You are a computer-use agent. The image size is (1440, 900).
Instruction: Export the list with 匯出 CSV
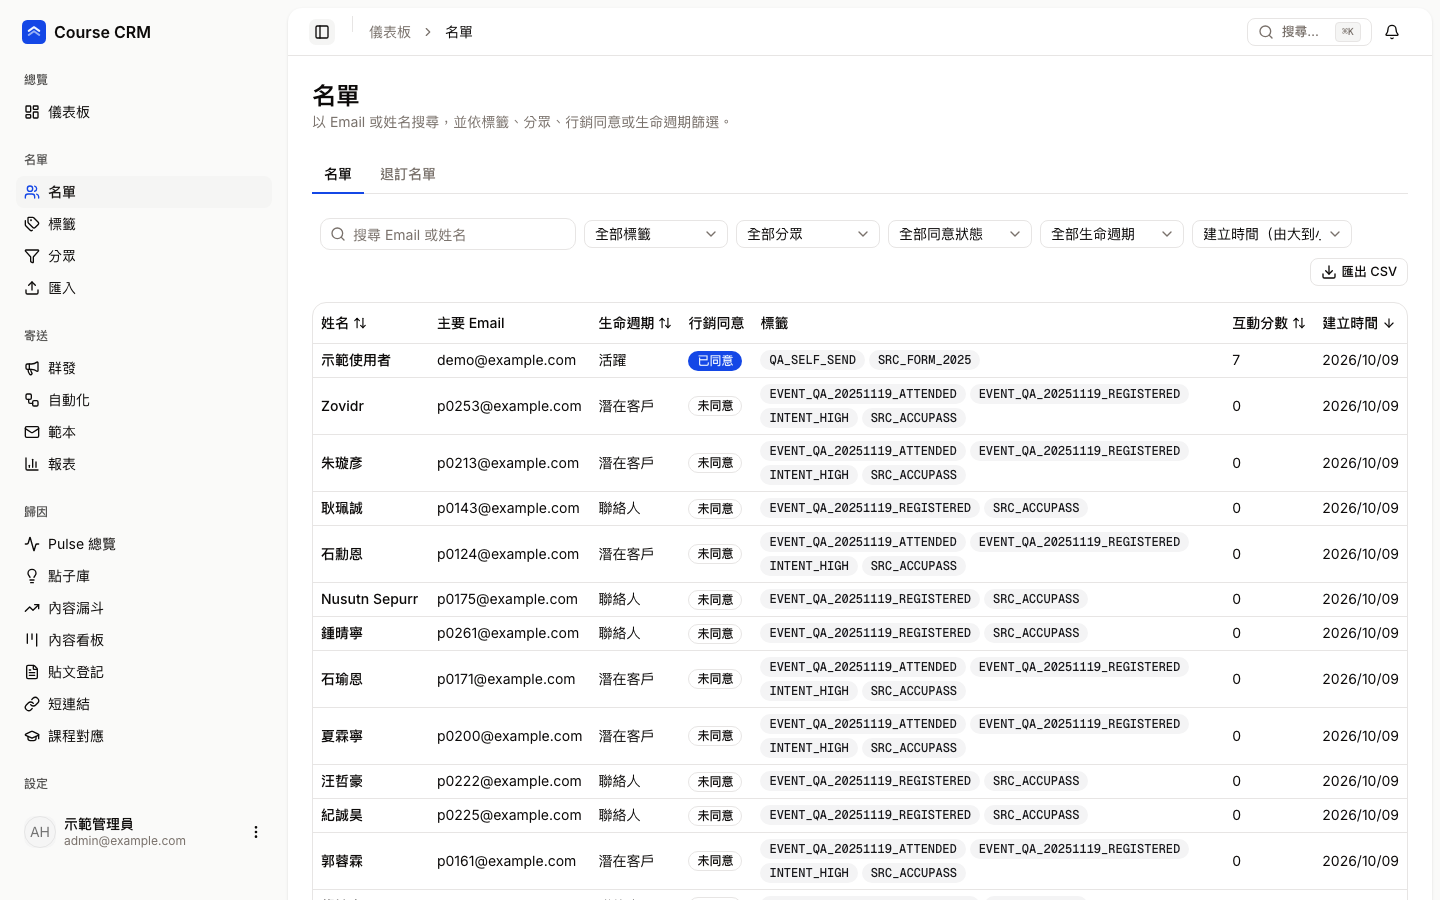tap(1359, 272)
